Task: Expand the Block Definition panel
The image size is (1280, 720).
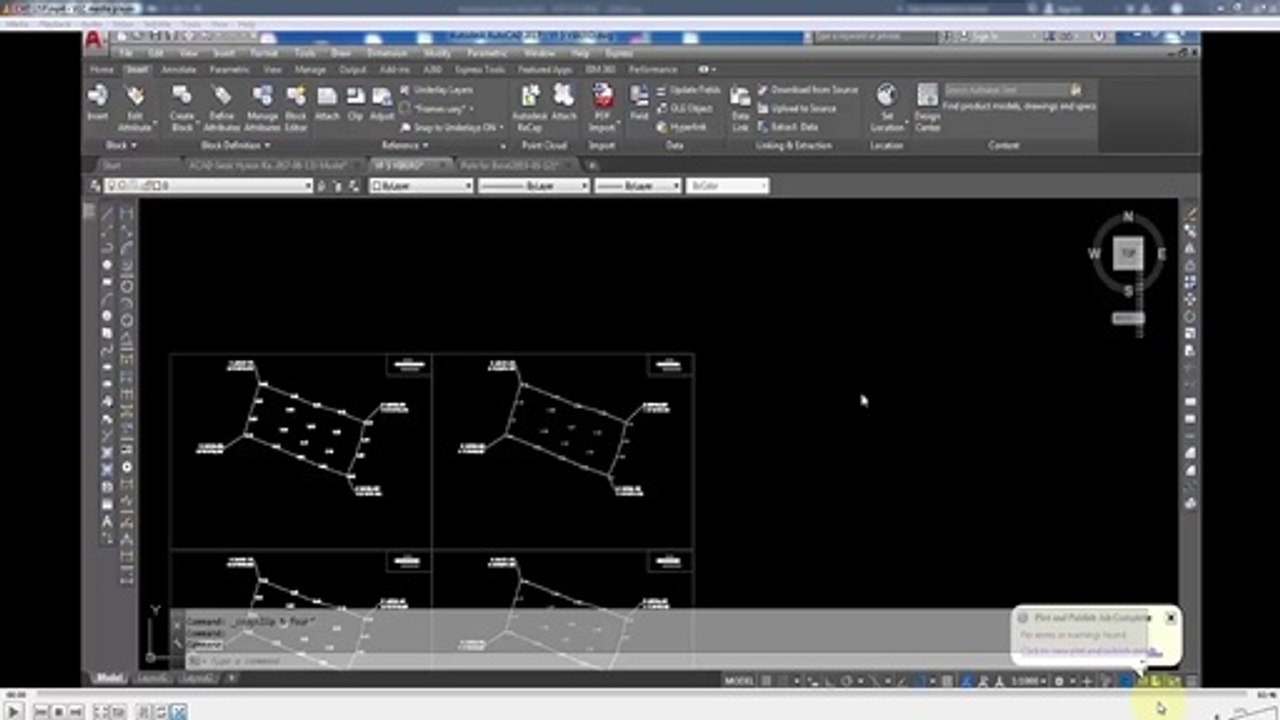Action: pyautogui.click(x=236, y=146)
